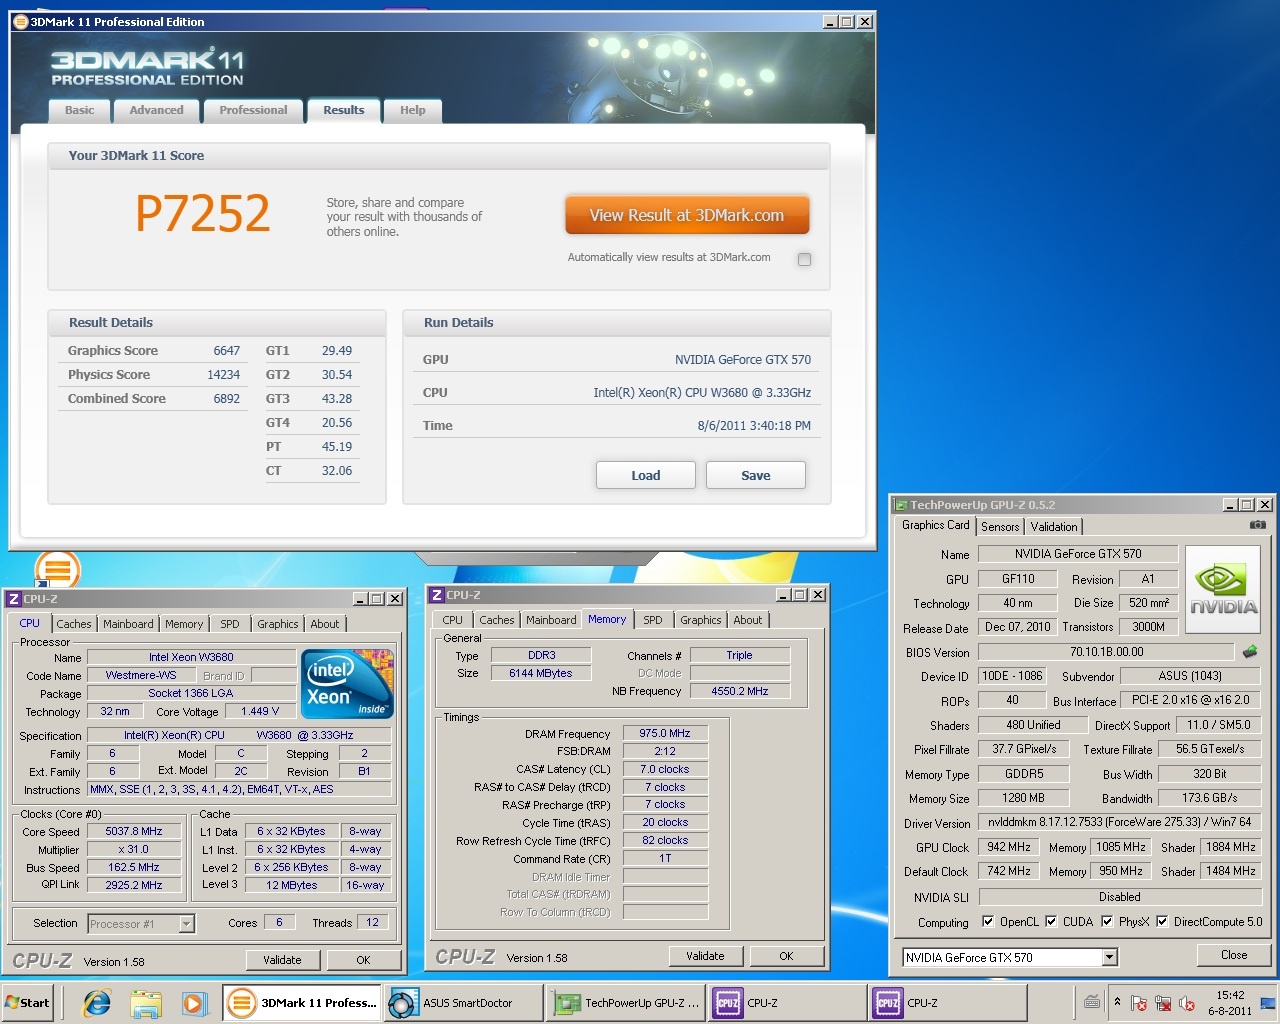1280x1024 pixels.
Task: Click the GPU-Z title bar icon
Action: pos(901,505)
